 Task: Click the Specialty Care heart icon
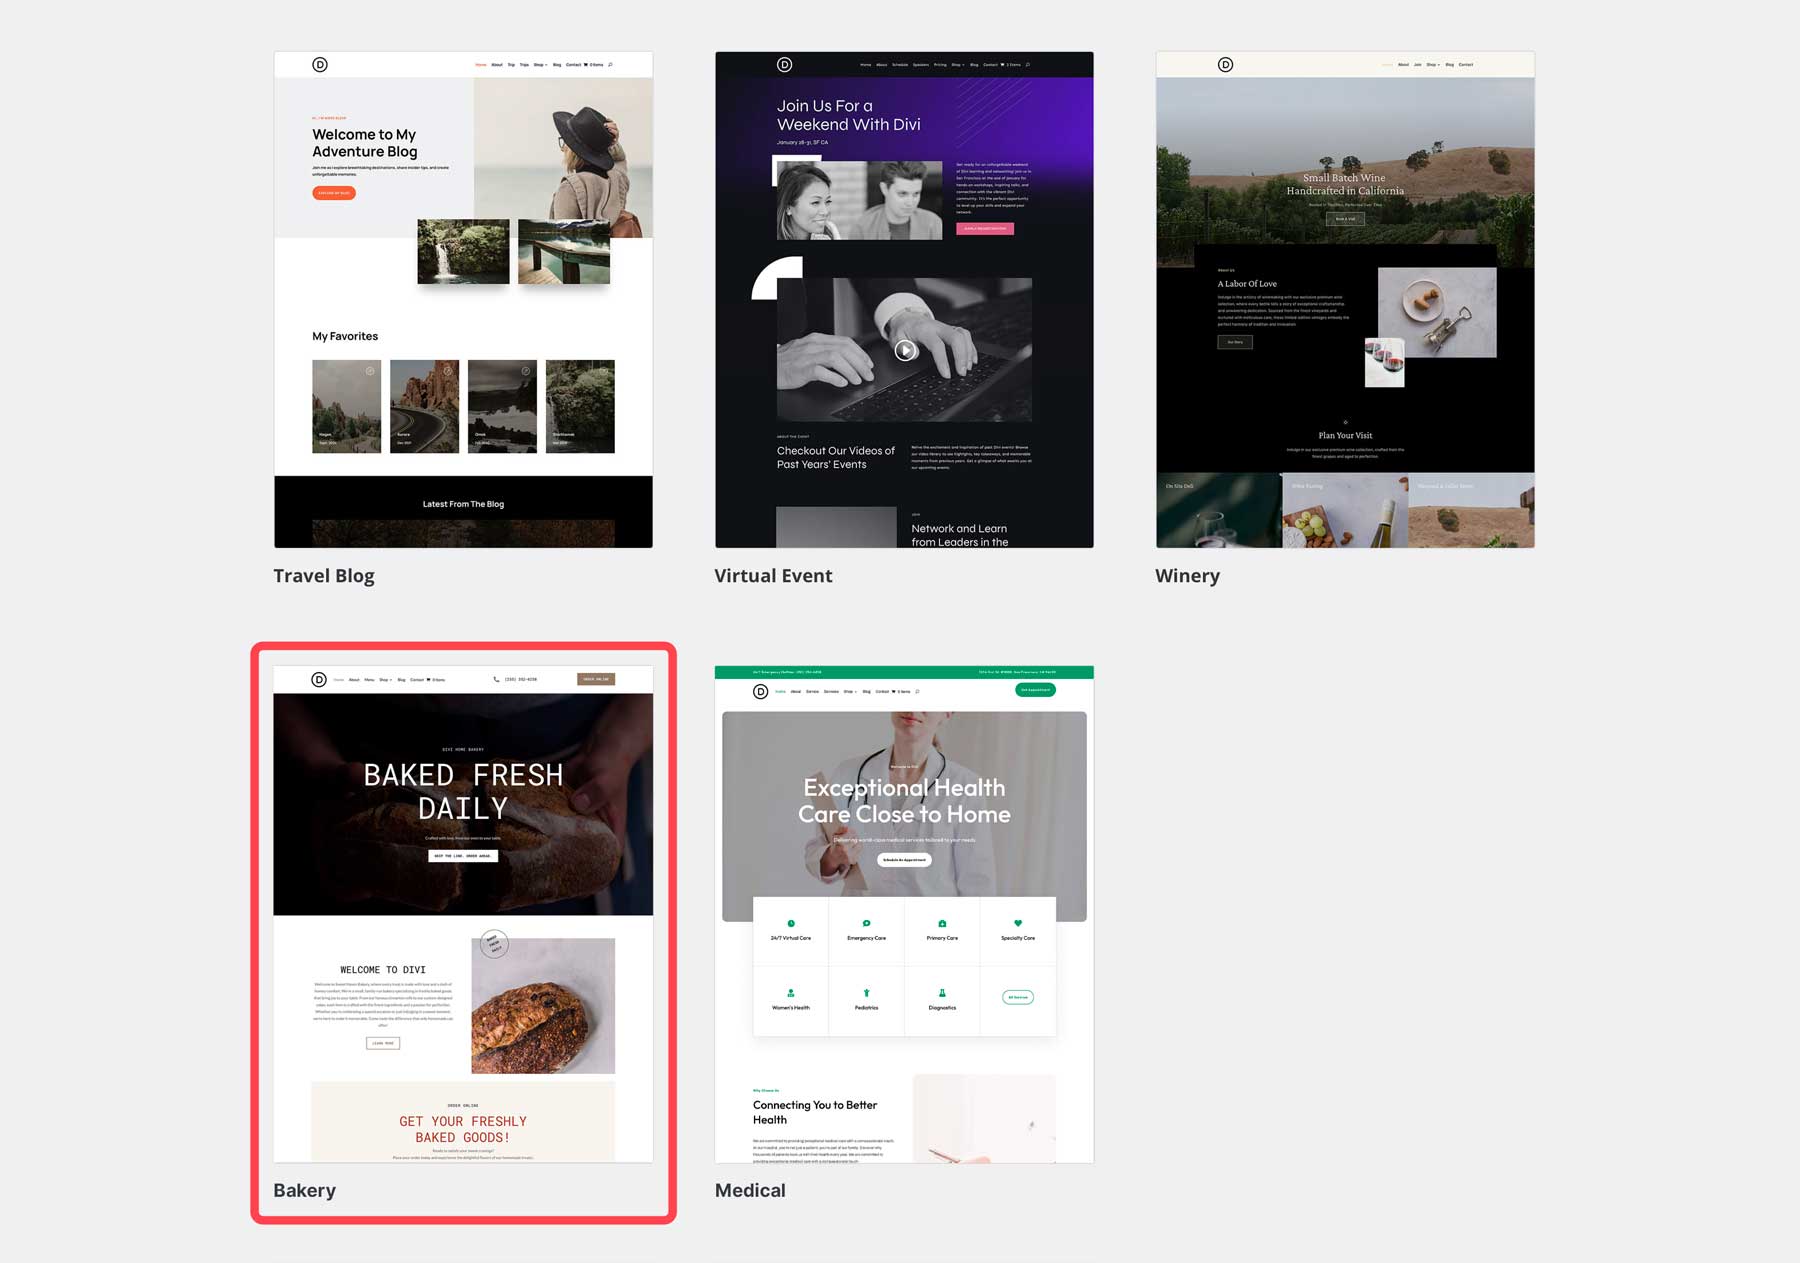pos(1017,923)
